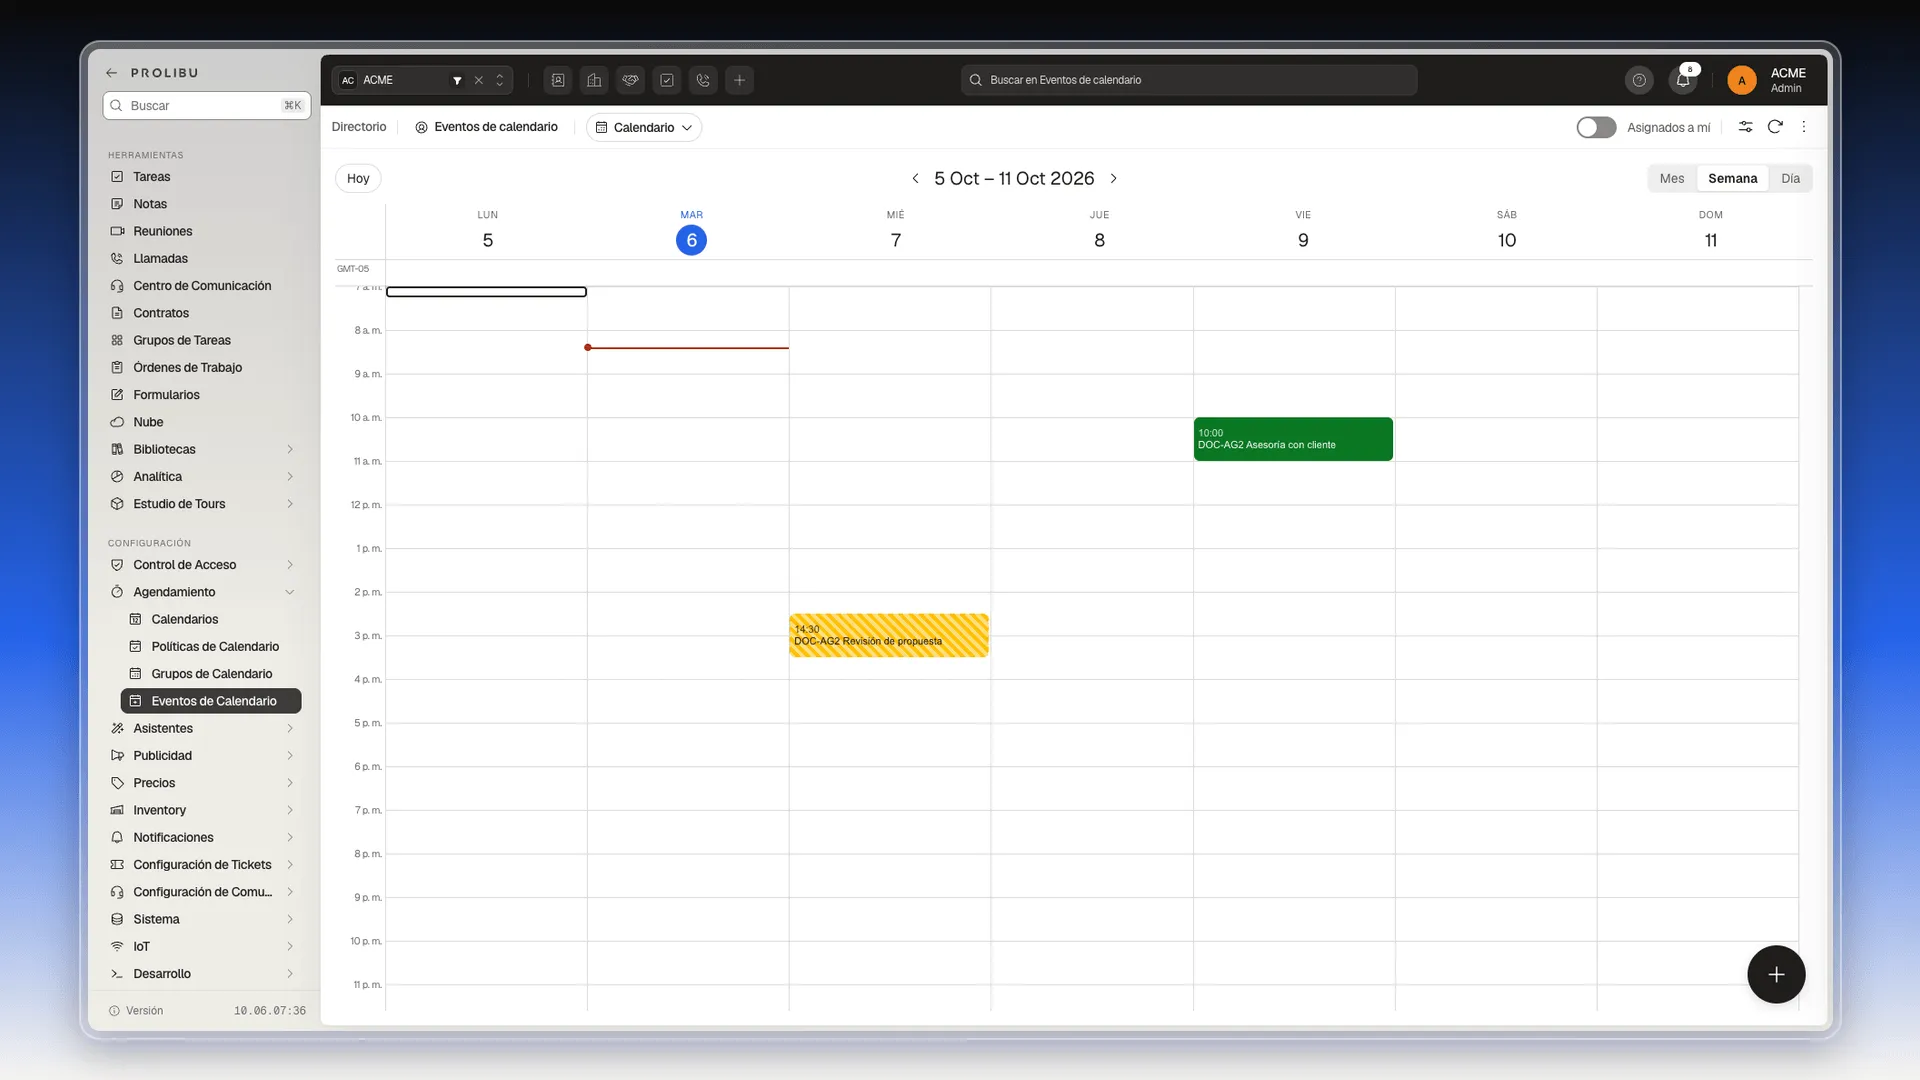1920x1080 pixels.
Task: Open the help question mark icon
Action: [1639, 80]
